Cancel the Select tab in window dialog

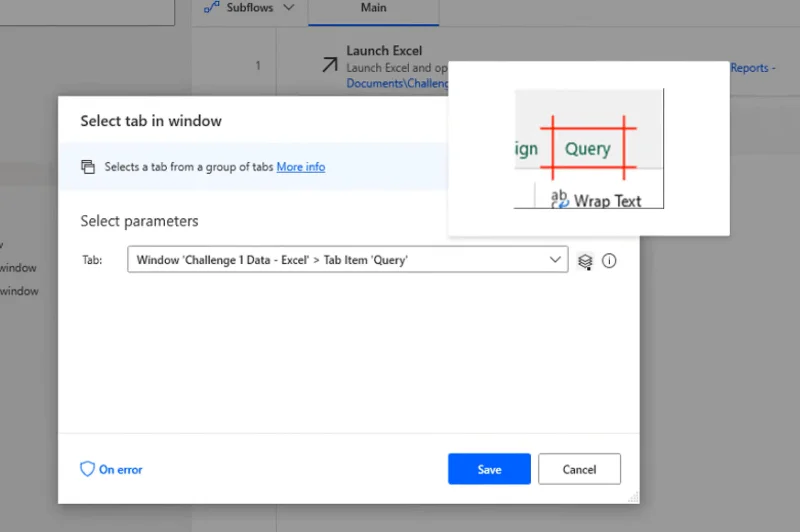579,469
